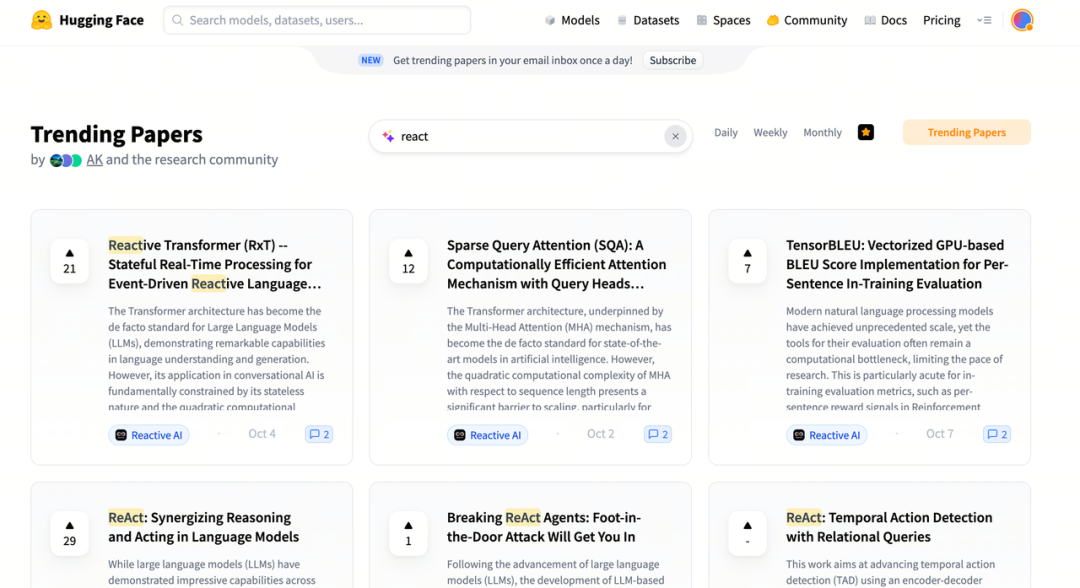Open the Models menu item

tap(572, 20)
